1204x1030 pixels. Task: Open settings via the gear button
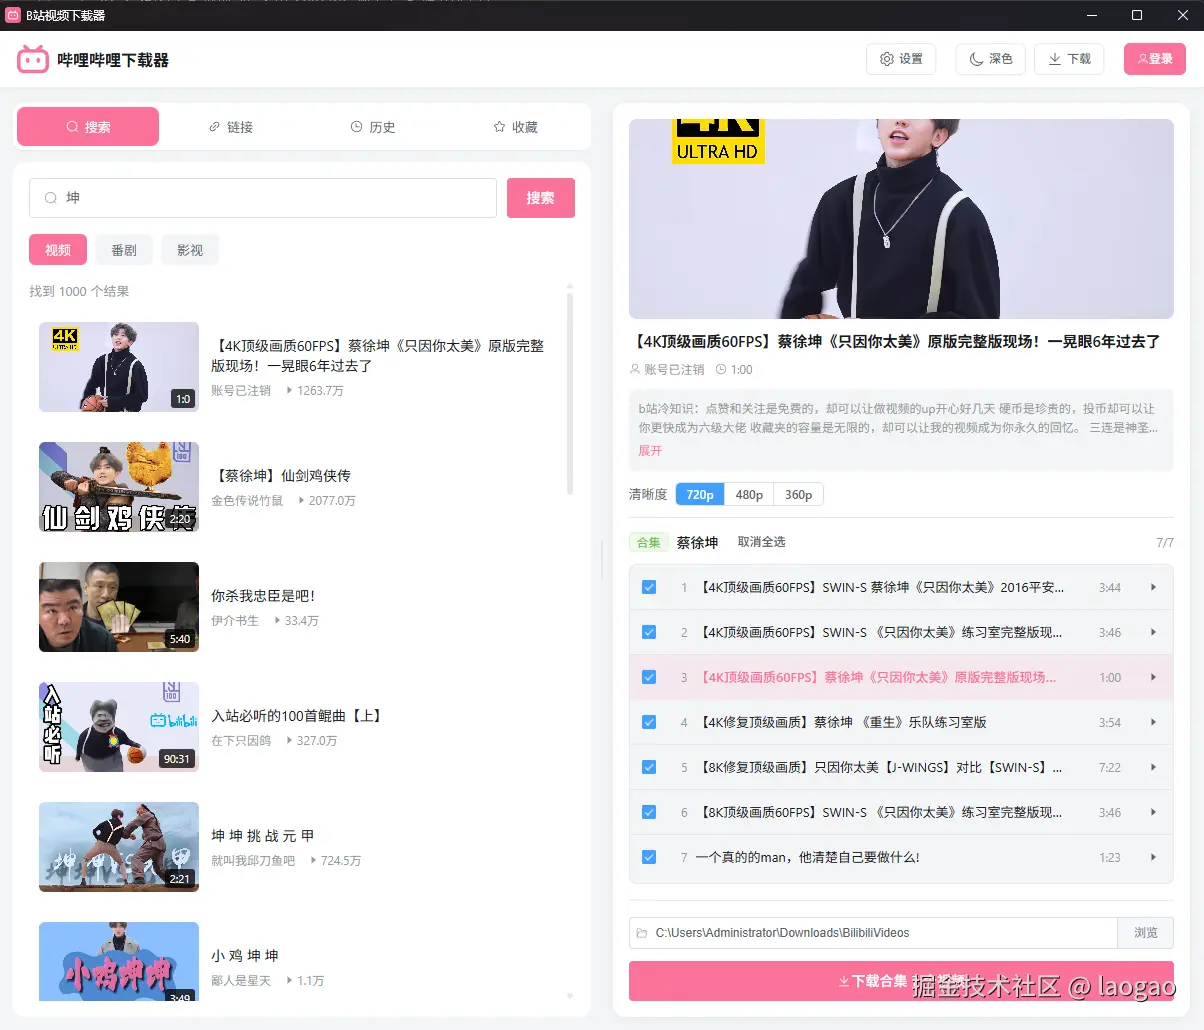[x=901, y=59]
